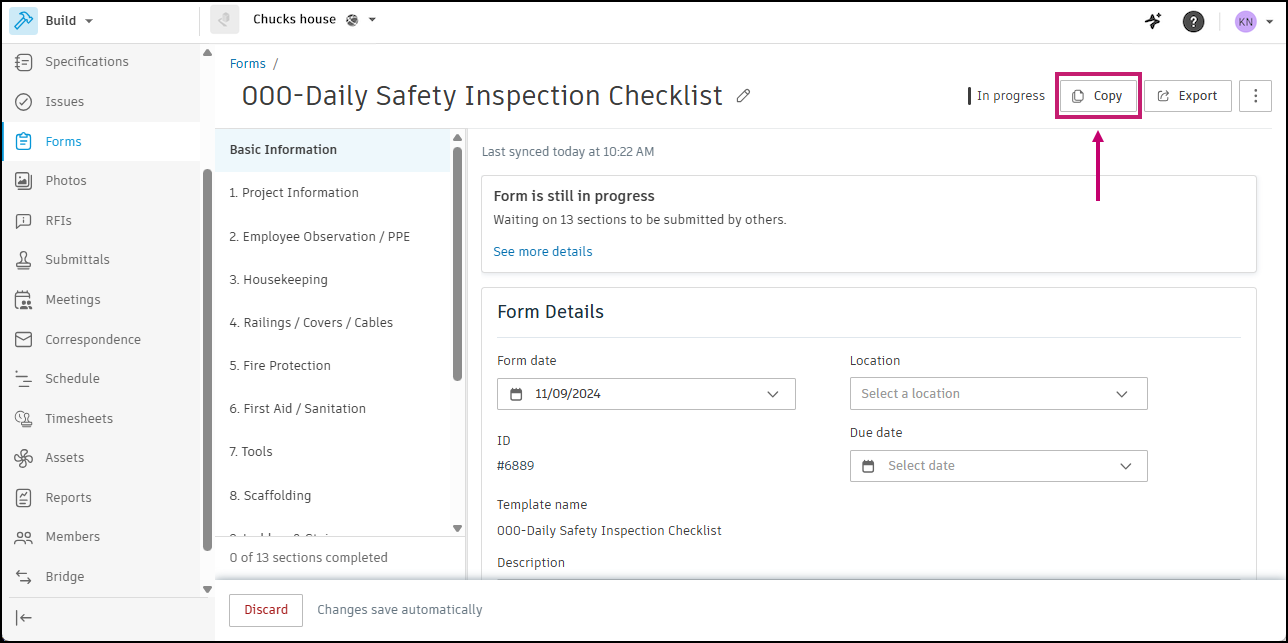Select the Basic Information section

283,150
